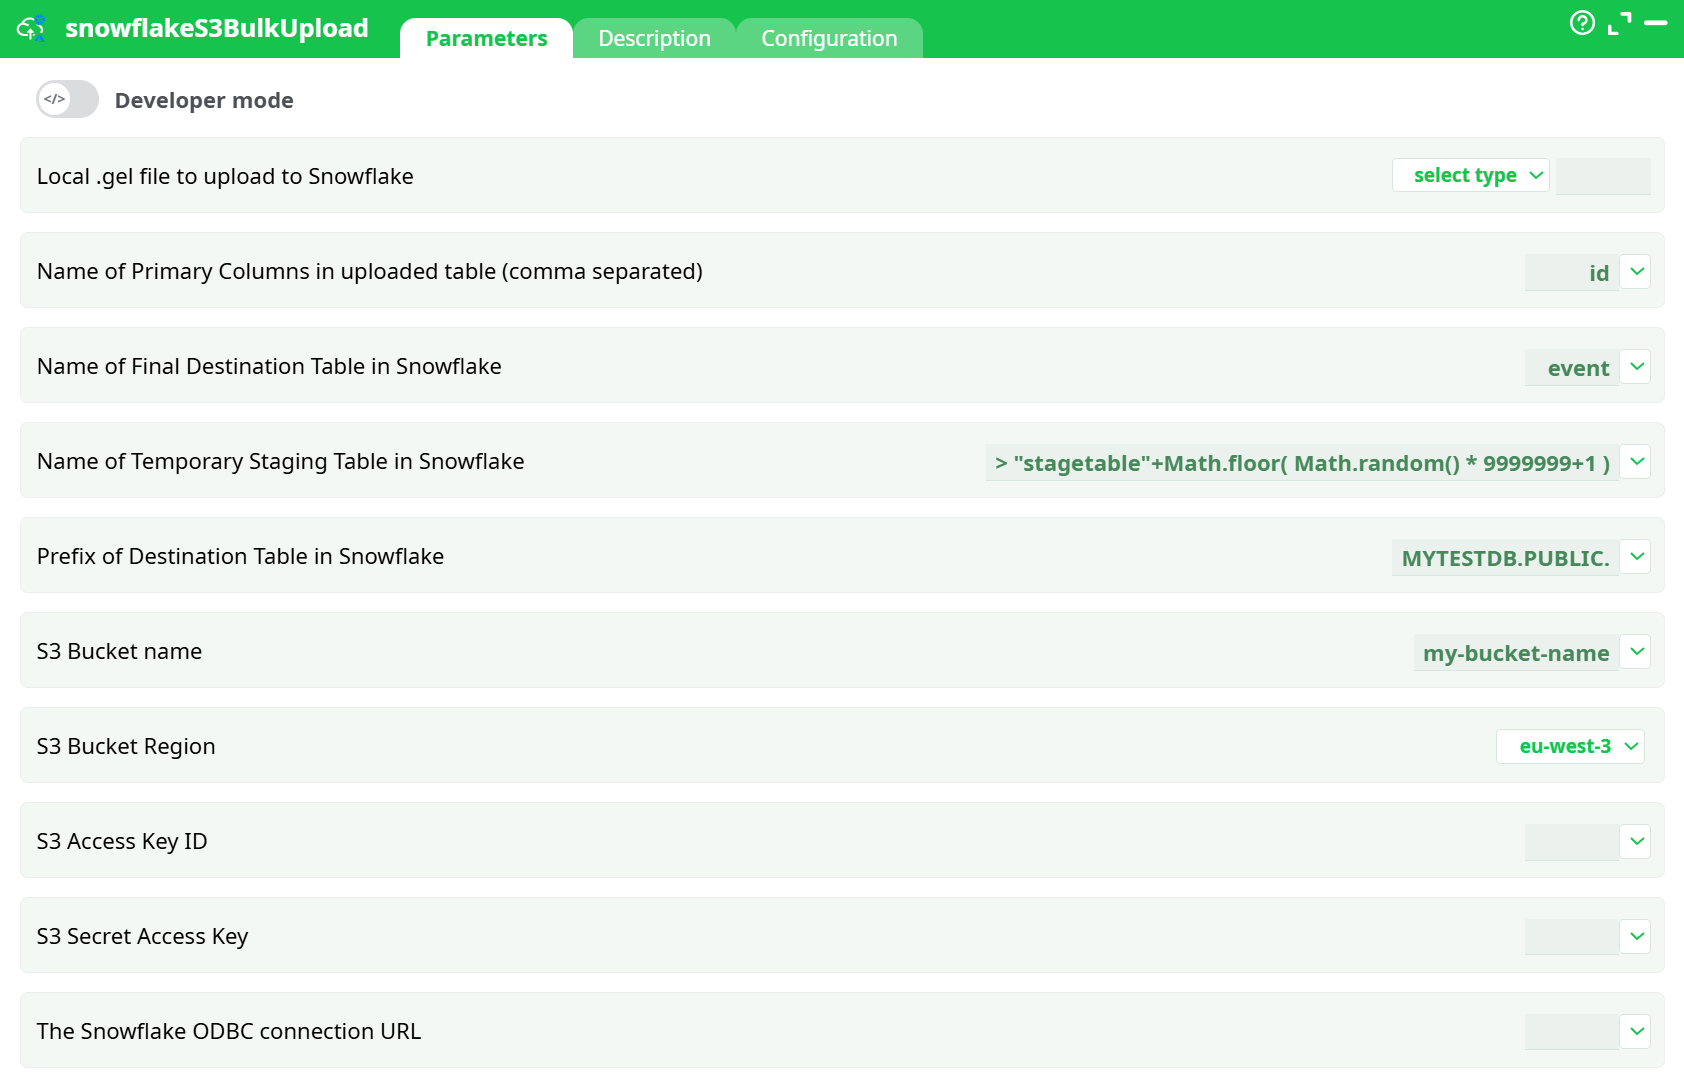Click the snowflakeS3BulkUpload cloud upload logo

tap(31, 28)
